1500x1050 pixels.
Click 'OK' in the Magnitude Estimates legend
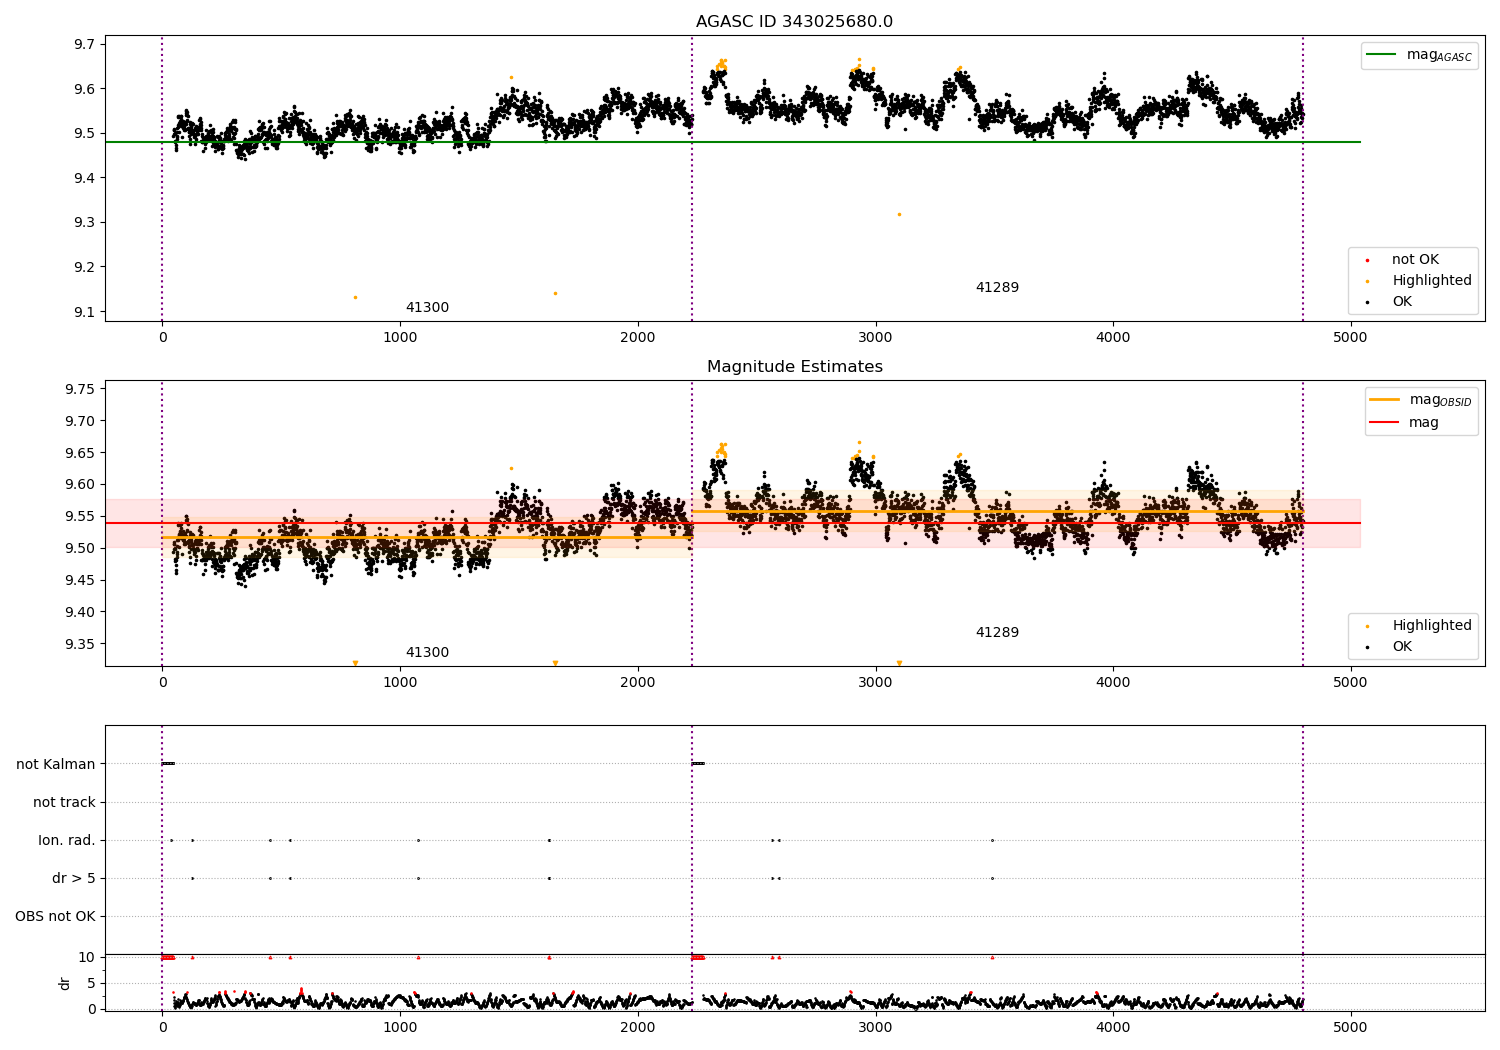click(1402, 647)
